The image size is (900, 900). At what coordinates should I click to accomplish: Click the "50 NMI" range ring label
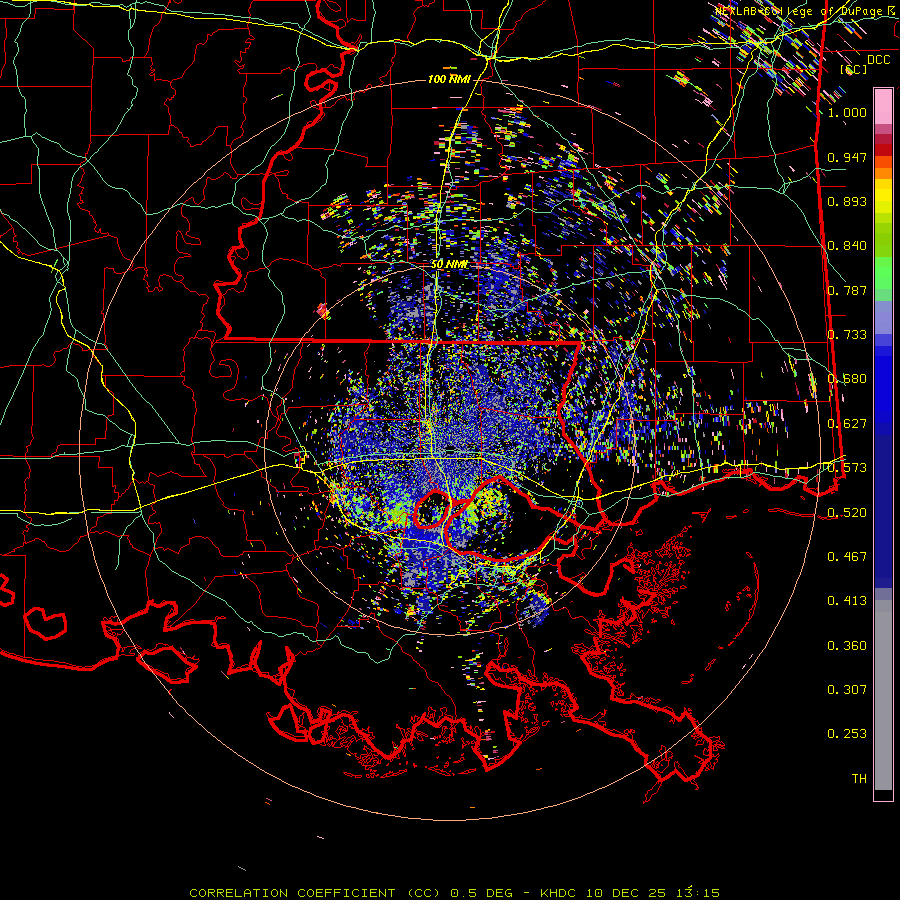(x=449, y=265)
